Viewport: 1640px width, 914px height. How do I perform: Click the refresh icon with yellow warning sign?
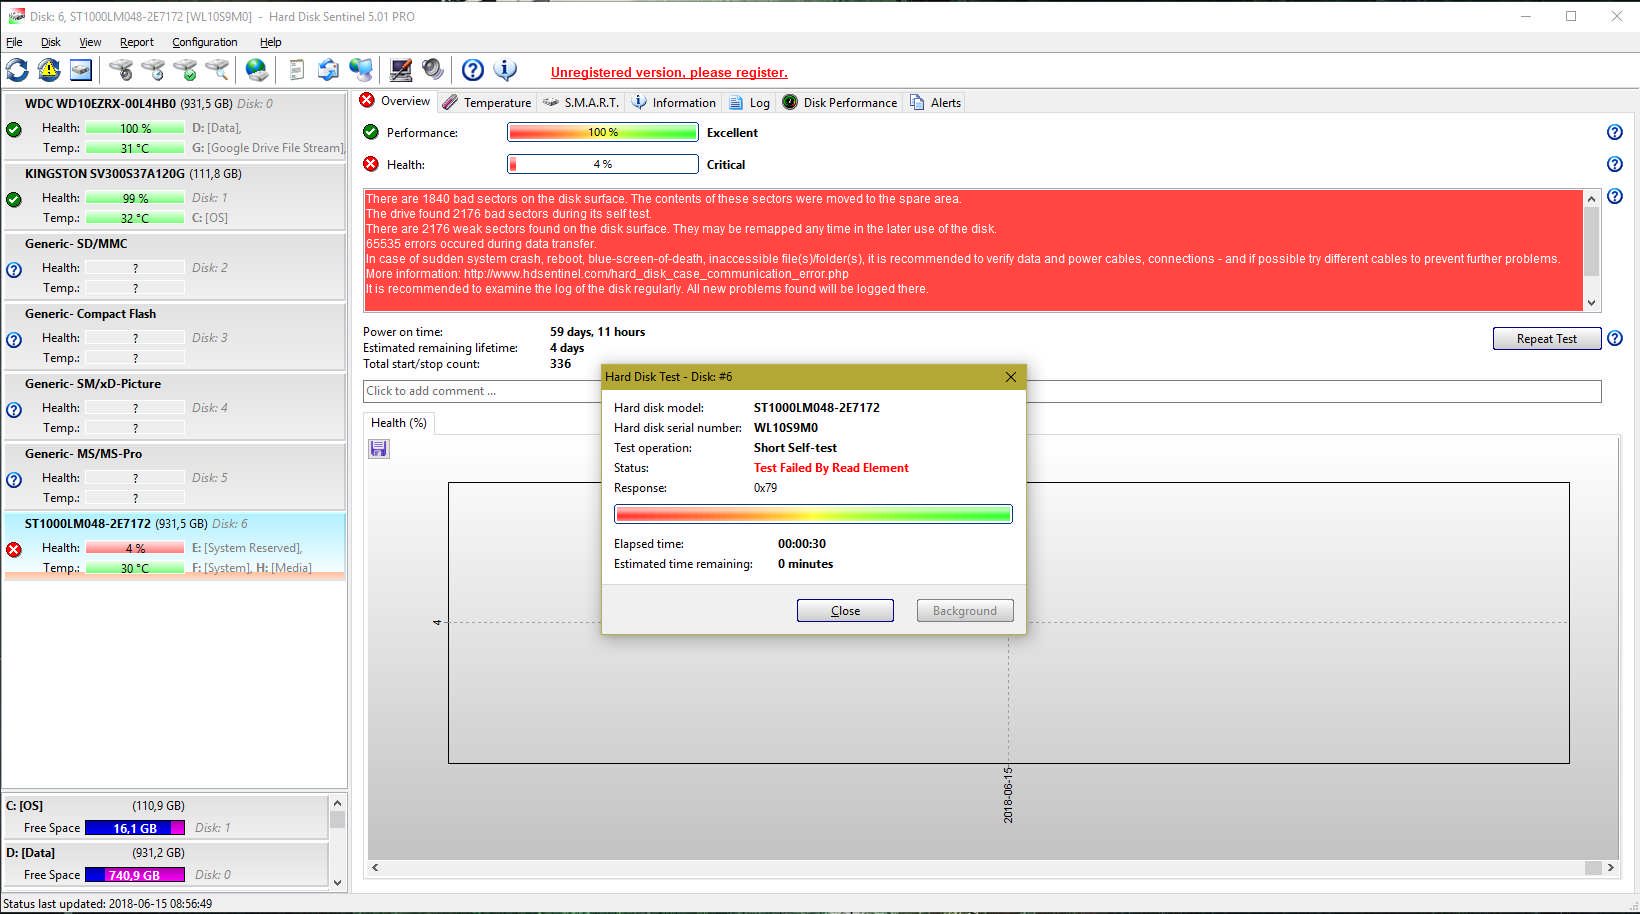point(49,70)
